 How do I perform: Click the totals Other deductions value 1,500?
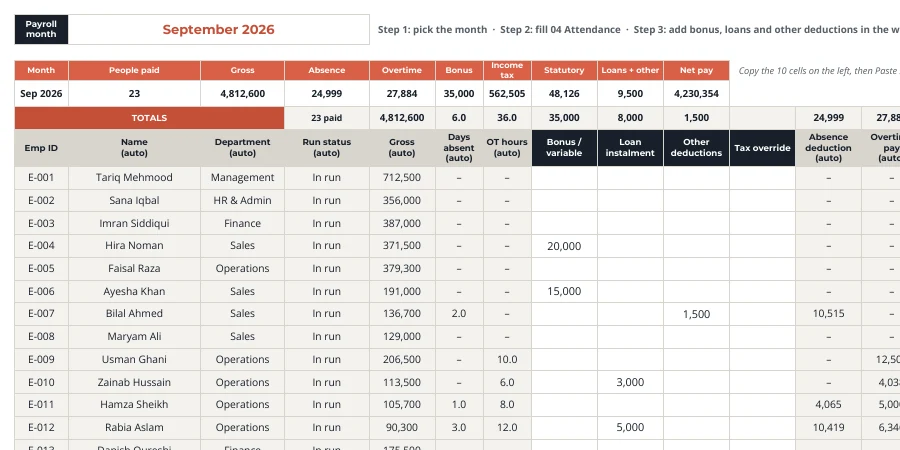coord(696,118)
